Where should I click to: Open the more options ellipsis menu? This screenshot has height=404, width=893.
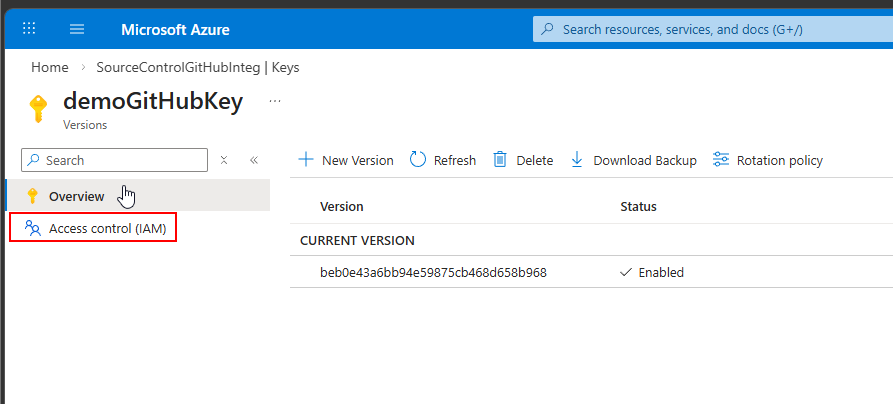(x=275, y=101)
